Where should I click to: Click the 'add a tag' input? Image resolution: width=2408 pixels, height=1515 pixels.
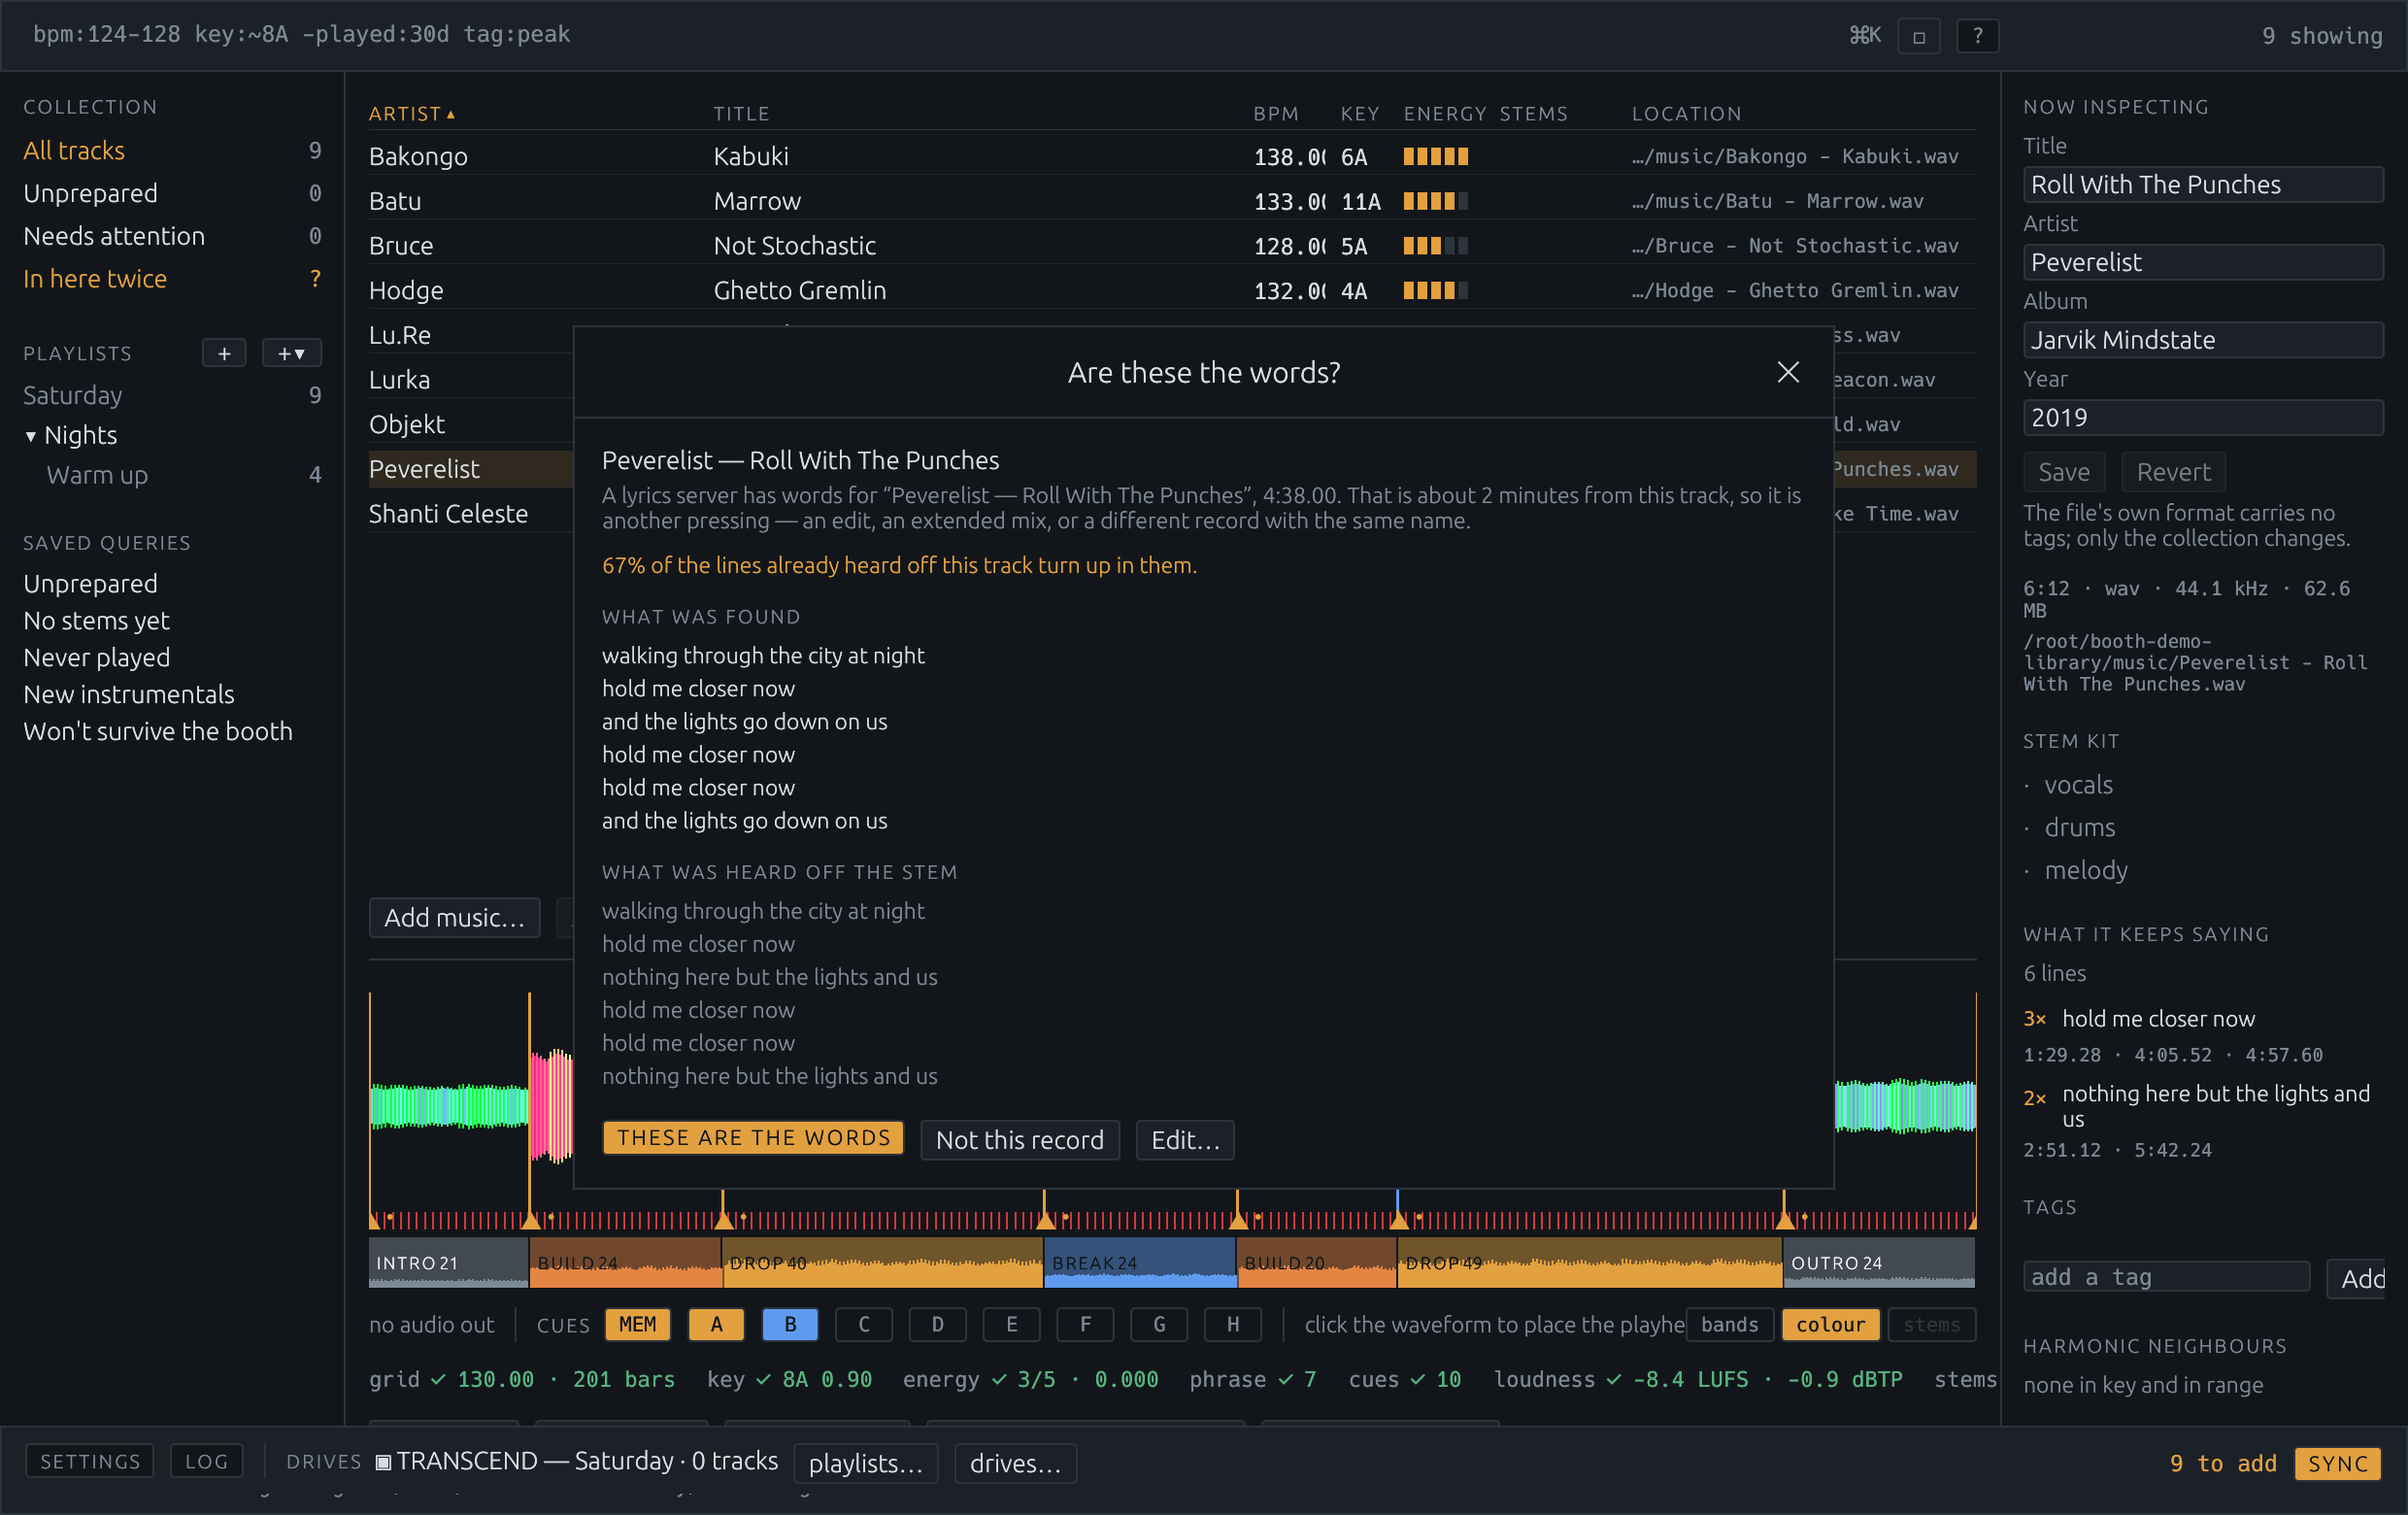click(2166, 1277)
